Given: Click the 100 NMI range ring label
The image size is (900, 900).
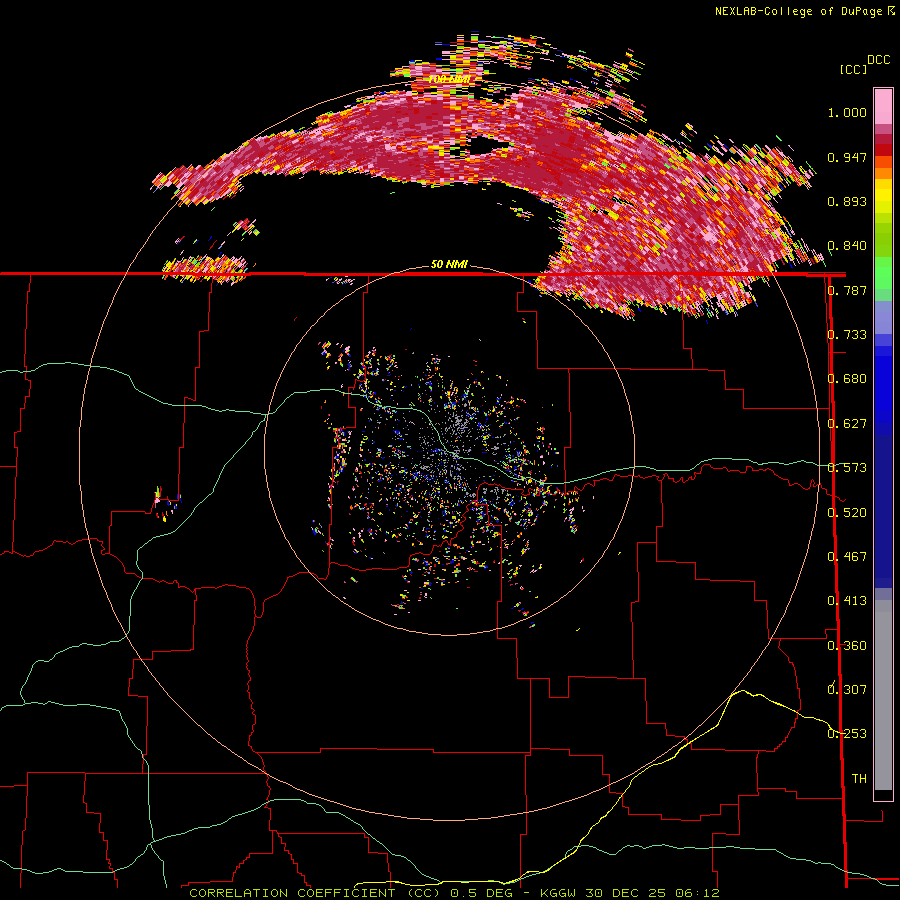Looking at the screenshot, I should click(449, 79).
